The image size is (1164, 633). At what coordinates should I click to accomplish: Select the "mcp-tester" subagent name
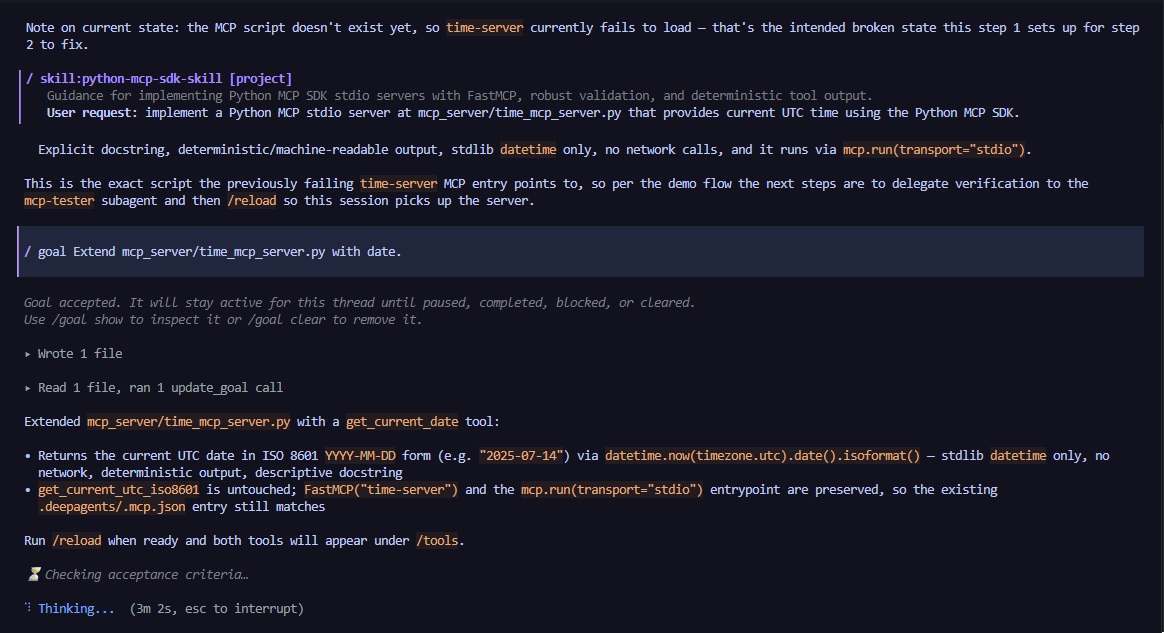click(x=59, y=200)
